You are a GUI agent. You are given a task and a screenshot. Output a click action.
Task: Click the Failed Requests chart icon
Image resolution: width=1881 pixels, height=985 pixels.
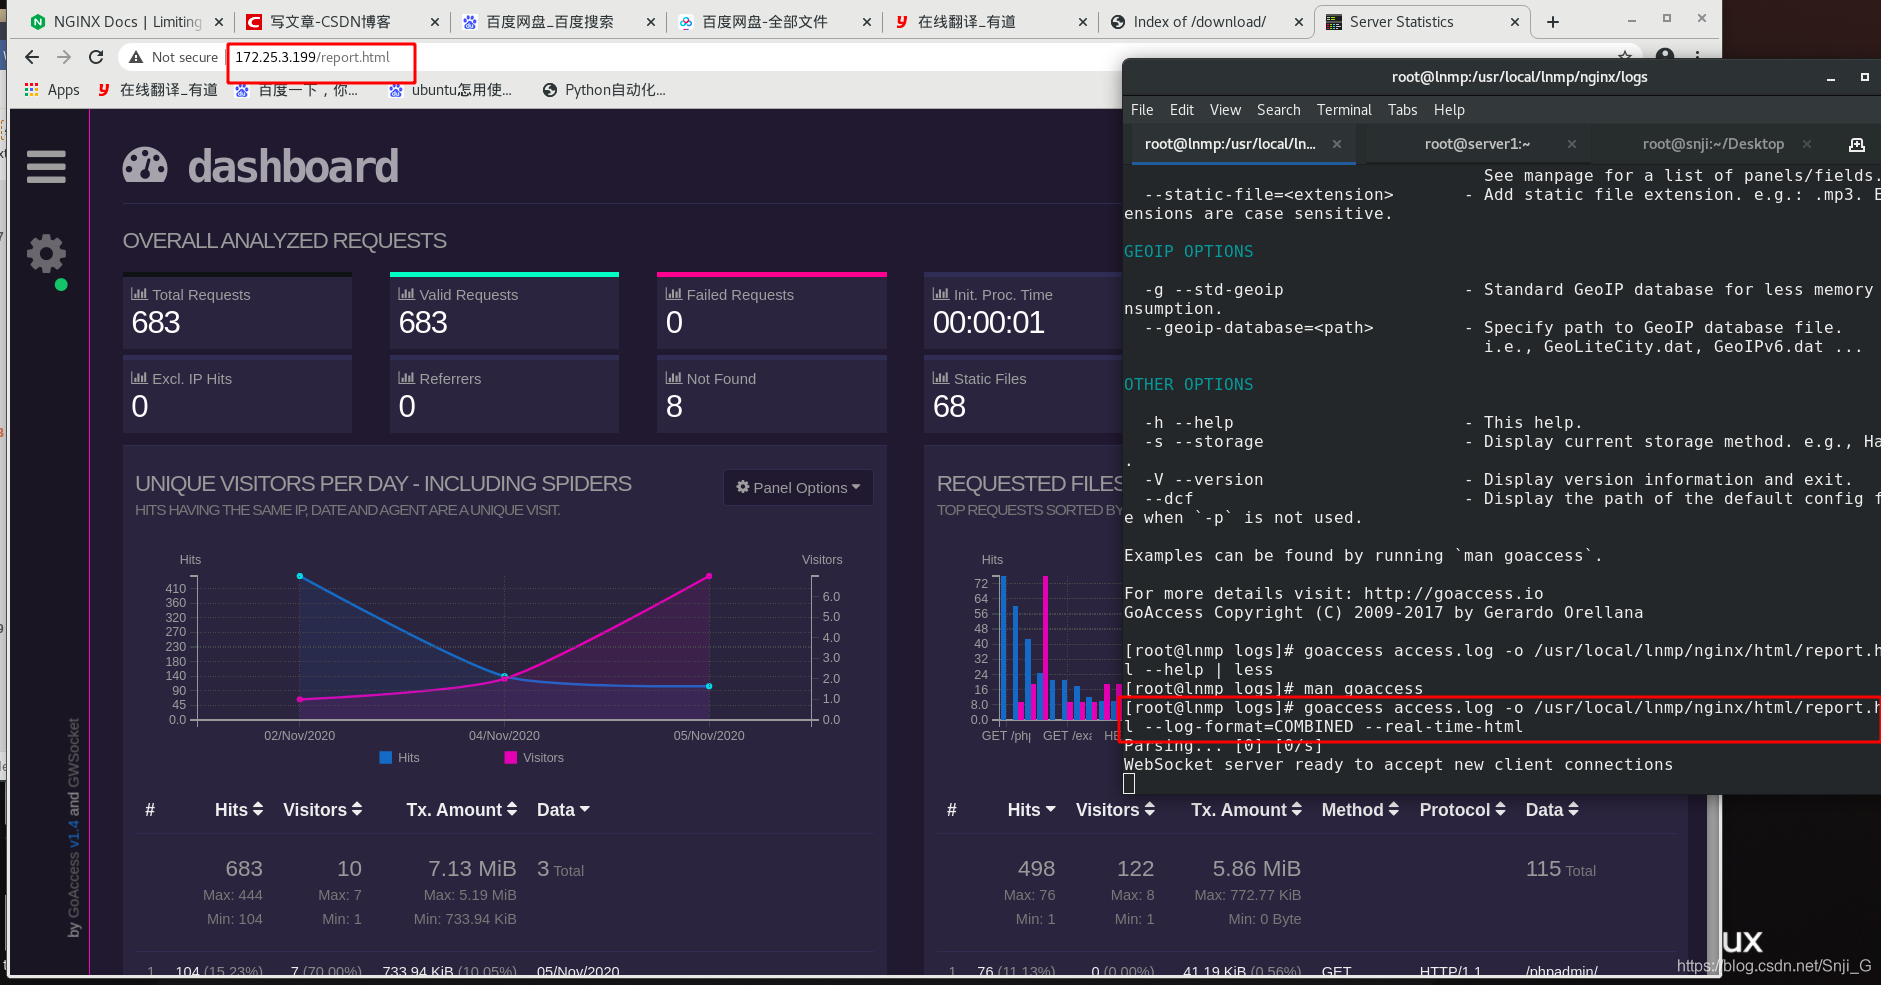point(673,294)
